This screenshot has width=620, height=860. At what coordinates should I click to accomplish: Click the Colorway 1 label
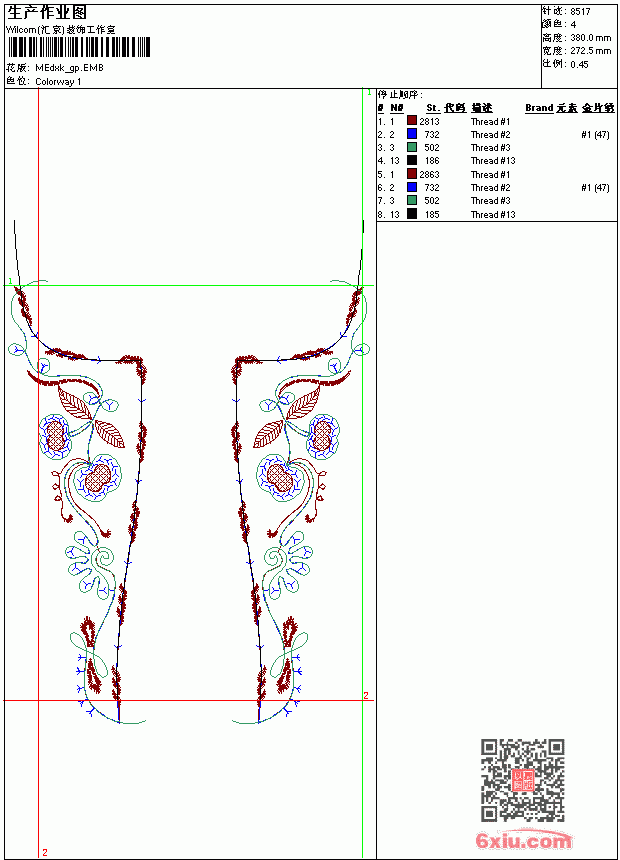[x=58, y=82]
